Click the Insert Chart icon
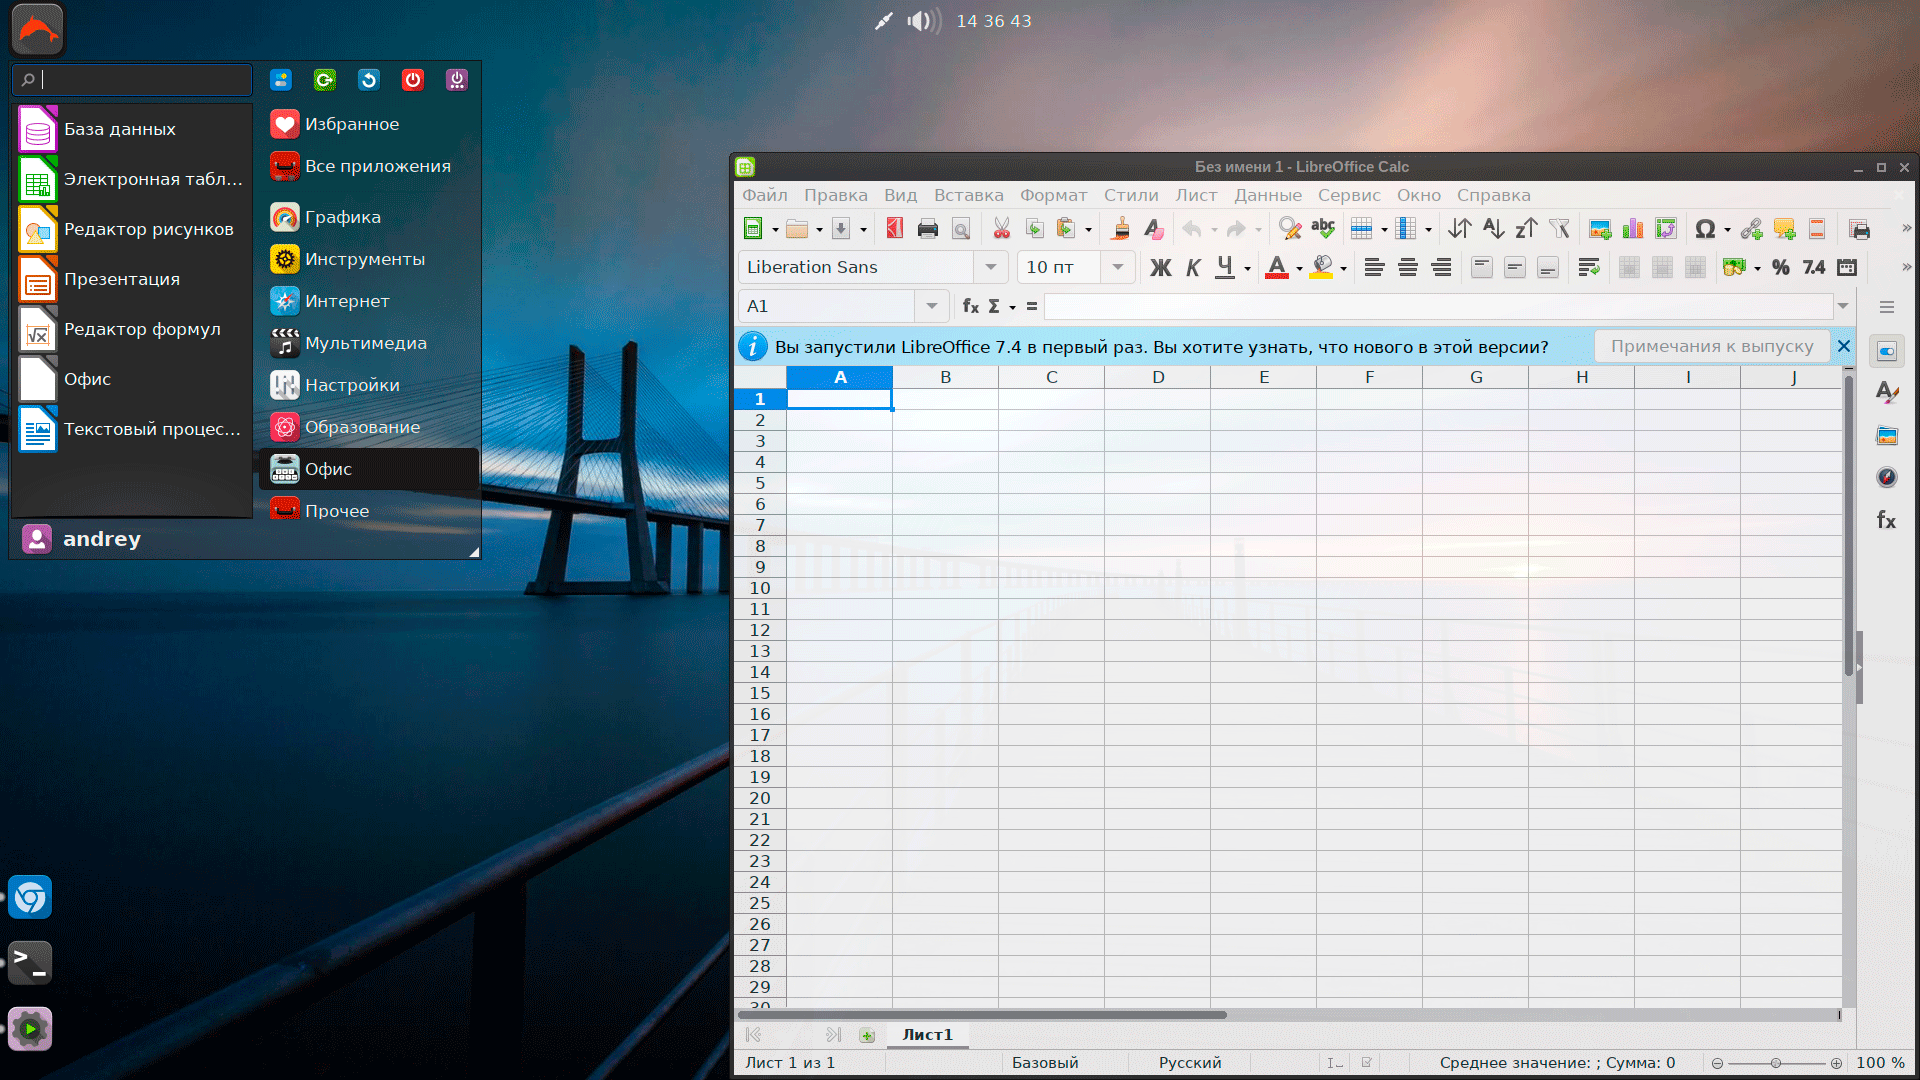The height and width of the screenshot is (1080, 1920). [x=1633, y=229]
